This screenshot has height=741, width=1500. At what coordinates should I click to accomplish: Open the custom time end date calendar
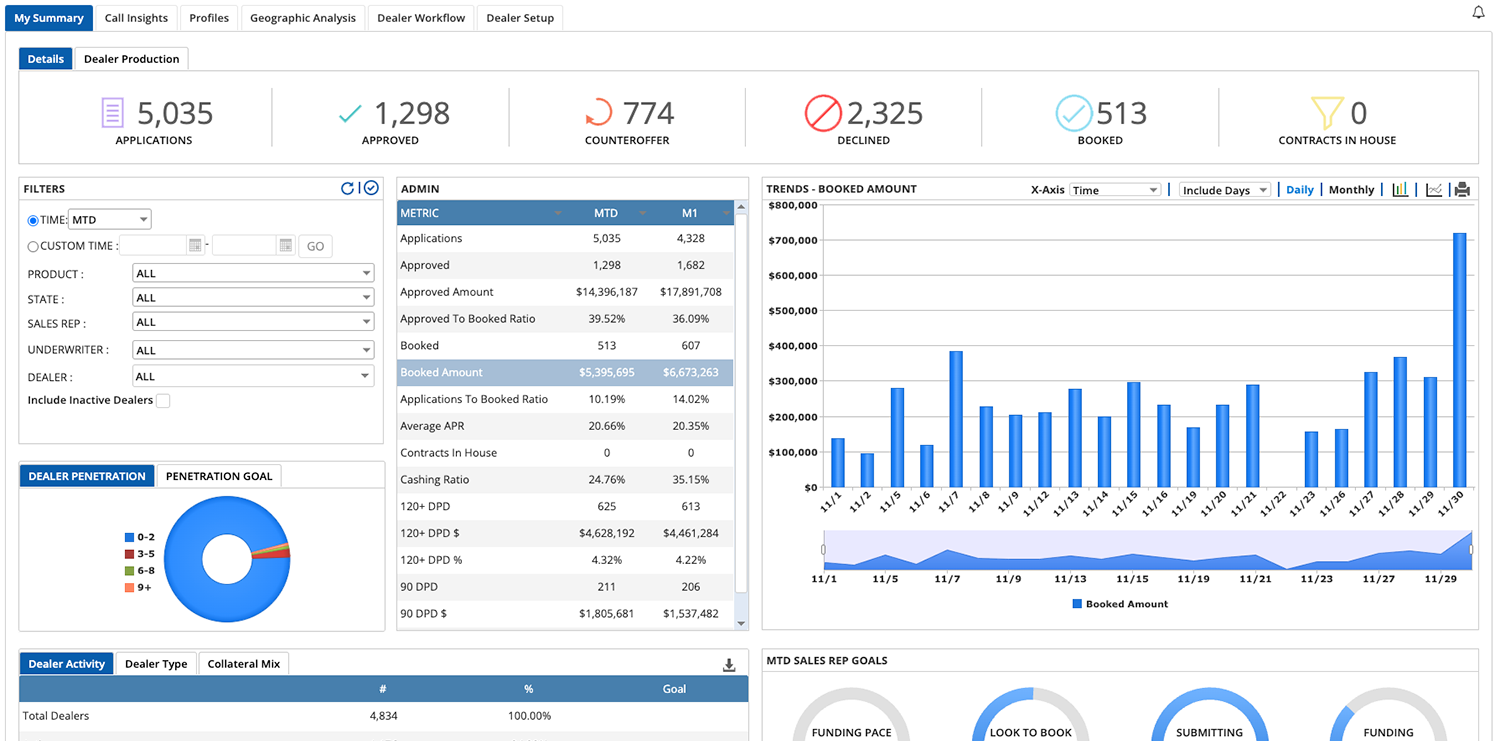[286, 245]
